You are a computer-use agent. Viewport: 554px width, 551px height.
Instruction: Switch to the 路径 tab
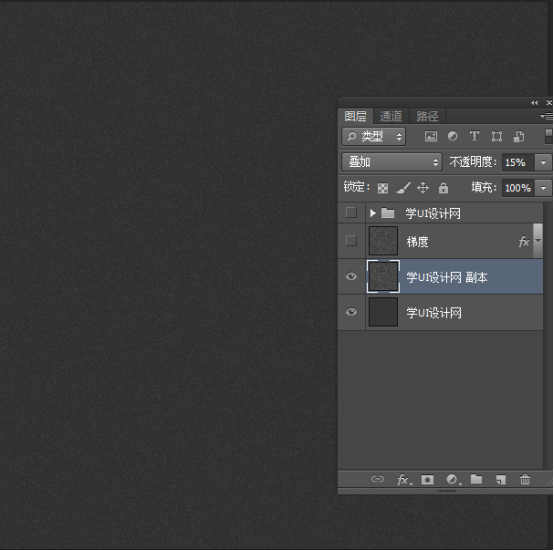[427, 116]
